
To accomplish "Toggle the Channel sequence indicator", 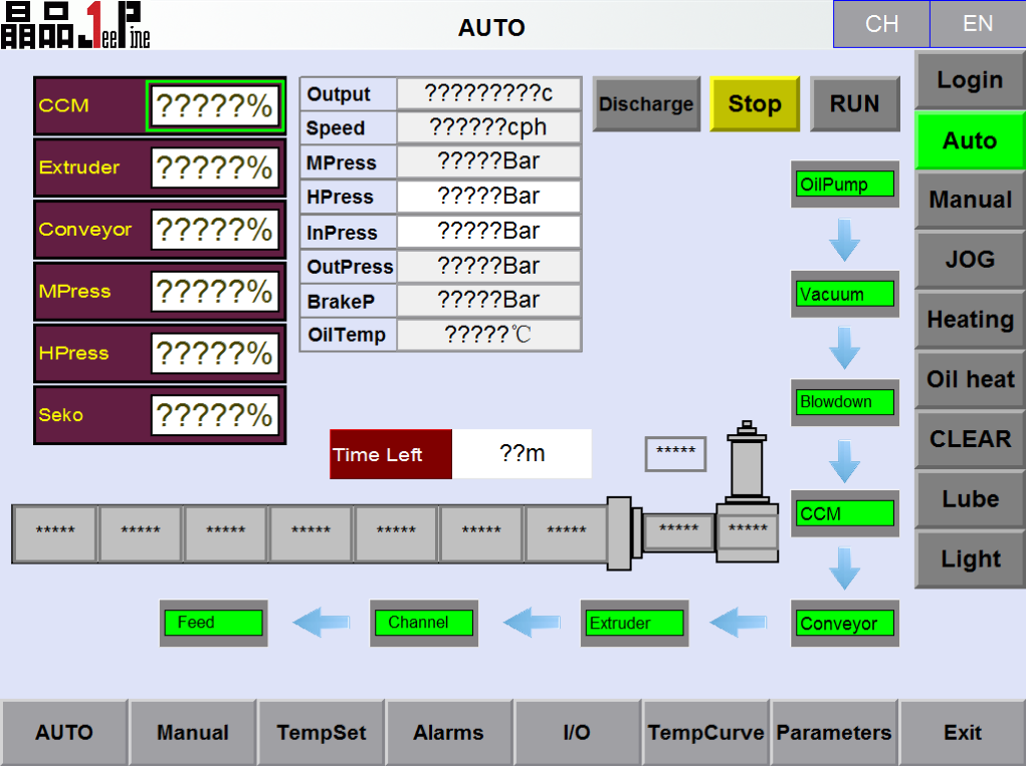I will pos(423,623).
